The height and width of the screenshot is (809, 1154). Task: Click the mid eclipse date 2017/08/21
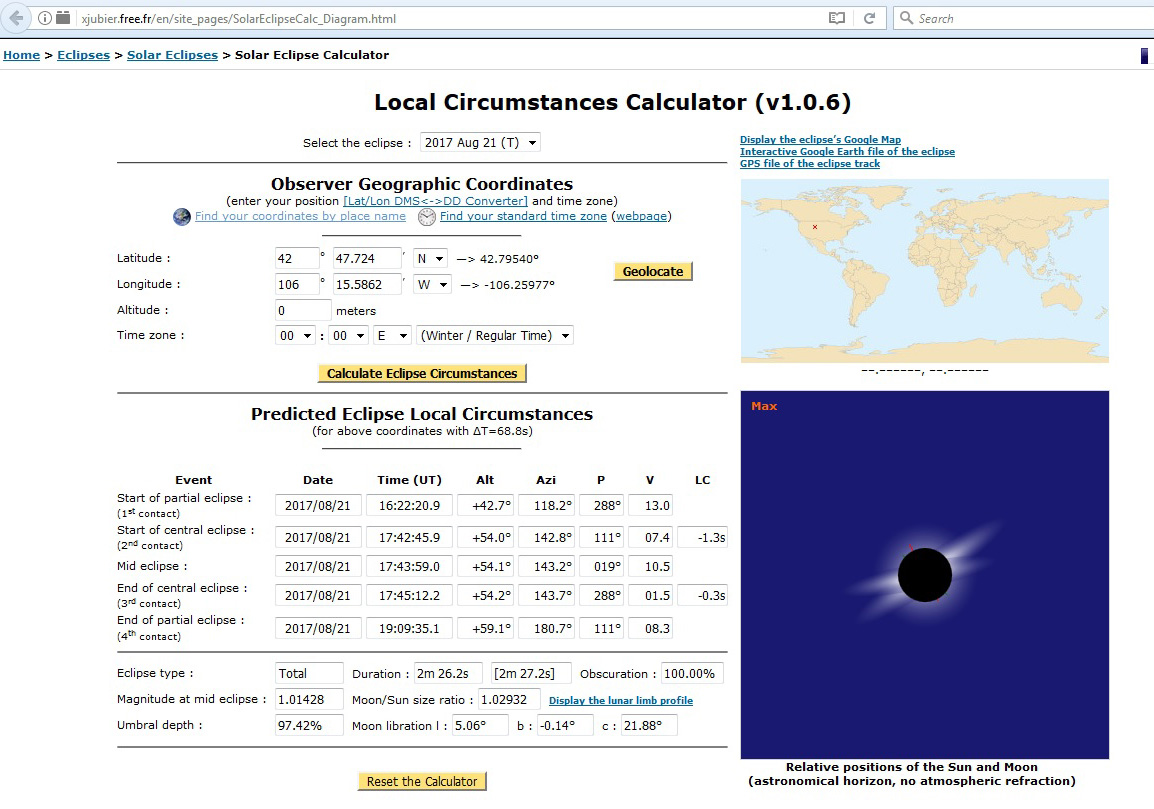pos(318,566)
